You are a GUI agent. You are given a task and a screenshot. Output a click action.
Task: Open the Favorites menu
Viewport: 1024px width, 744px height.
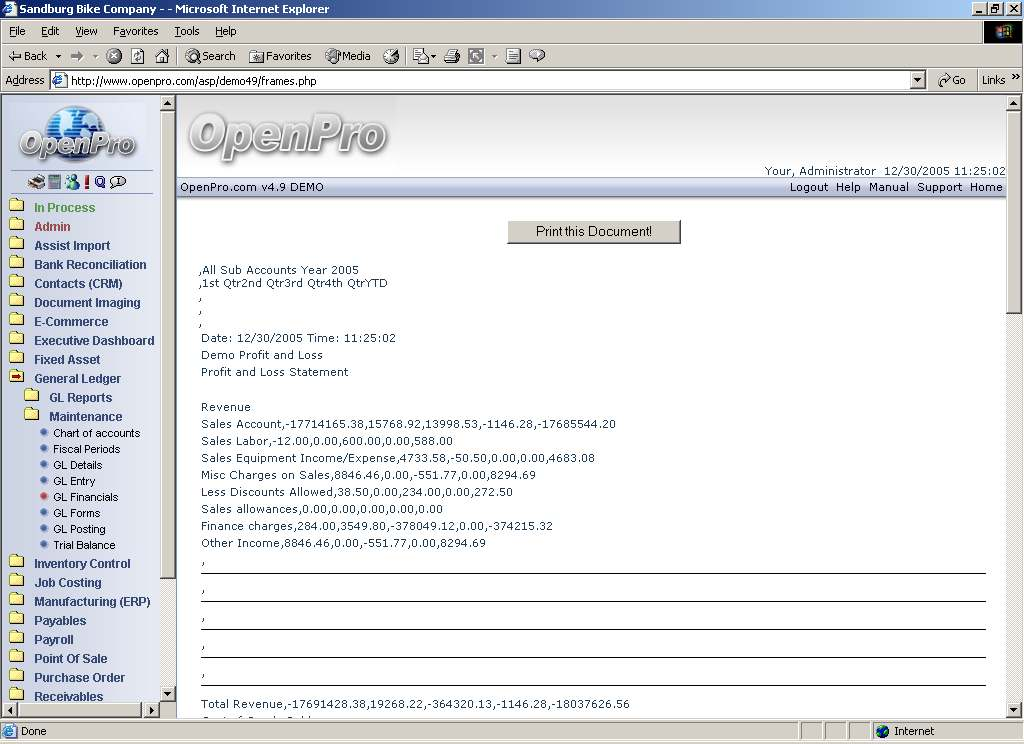(x=135, y=31)
